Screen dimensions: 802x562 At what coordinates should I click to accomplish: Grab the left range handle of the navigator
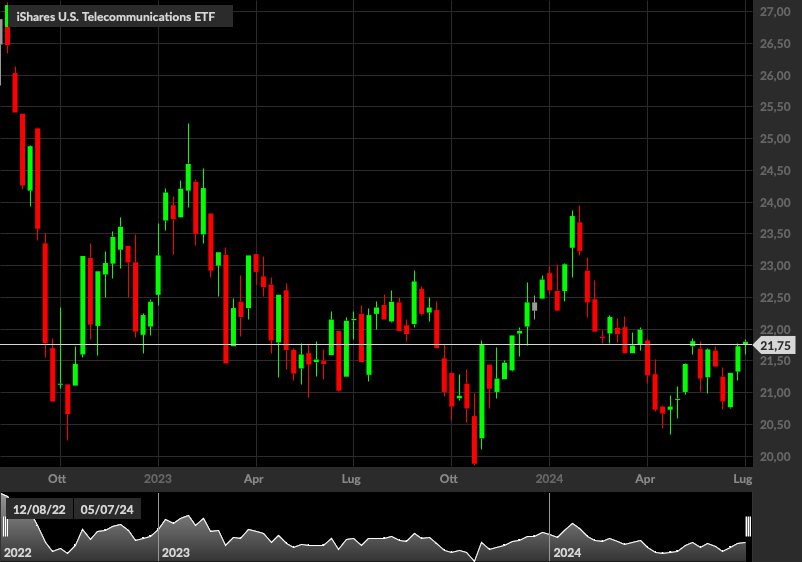[6, 526]
